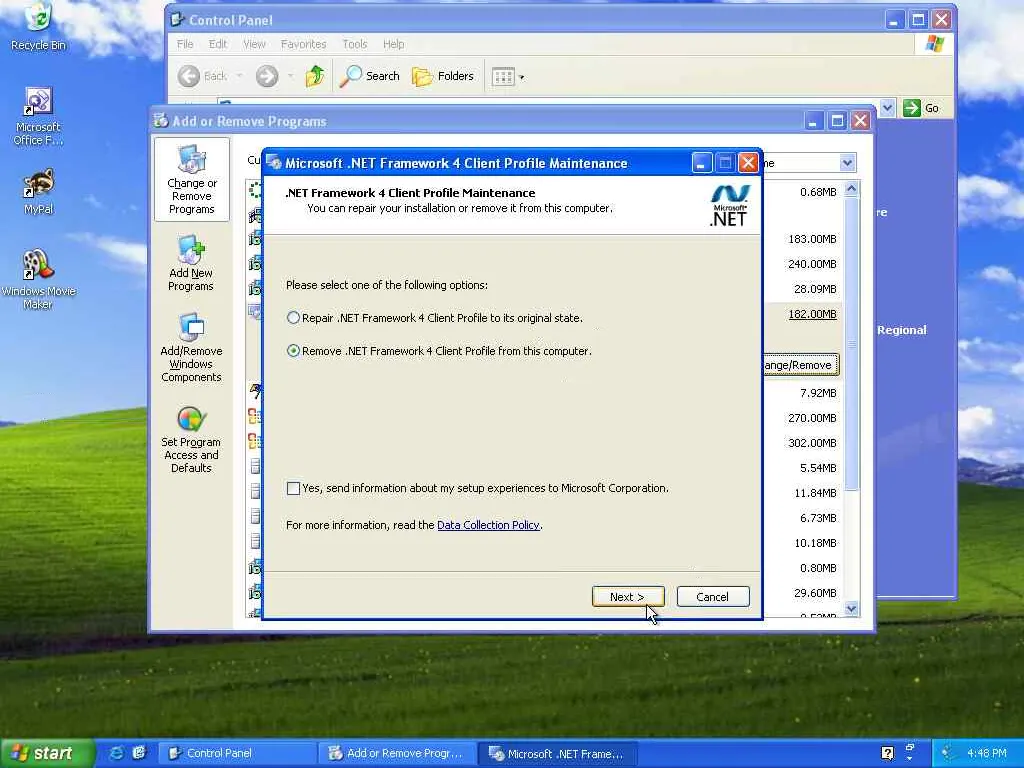1024x768 pixels.
Task: Open the Edit menu in Control Panel
Action: (217, 44)
